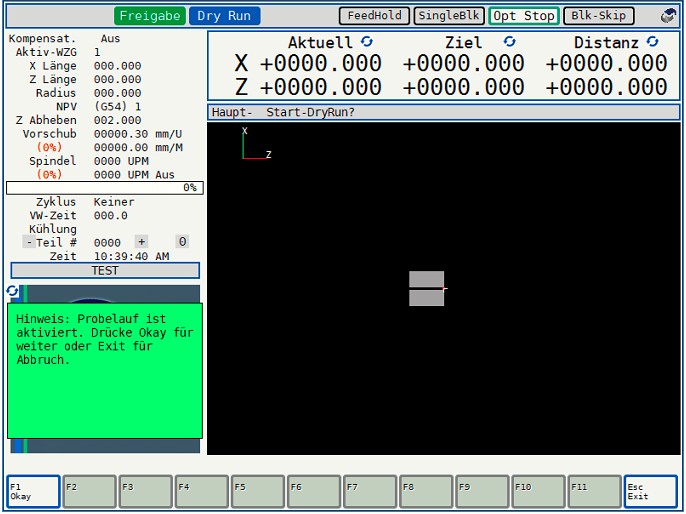Click the F4 softkey
This screenshot has height=514, width=686.
tap(201, 492)
